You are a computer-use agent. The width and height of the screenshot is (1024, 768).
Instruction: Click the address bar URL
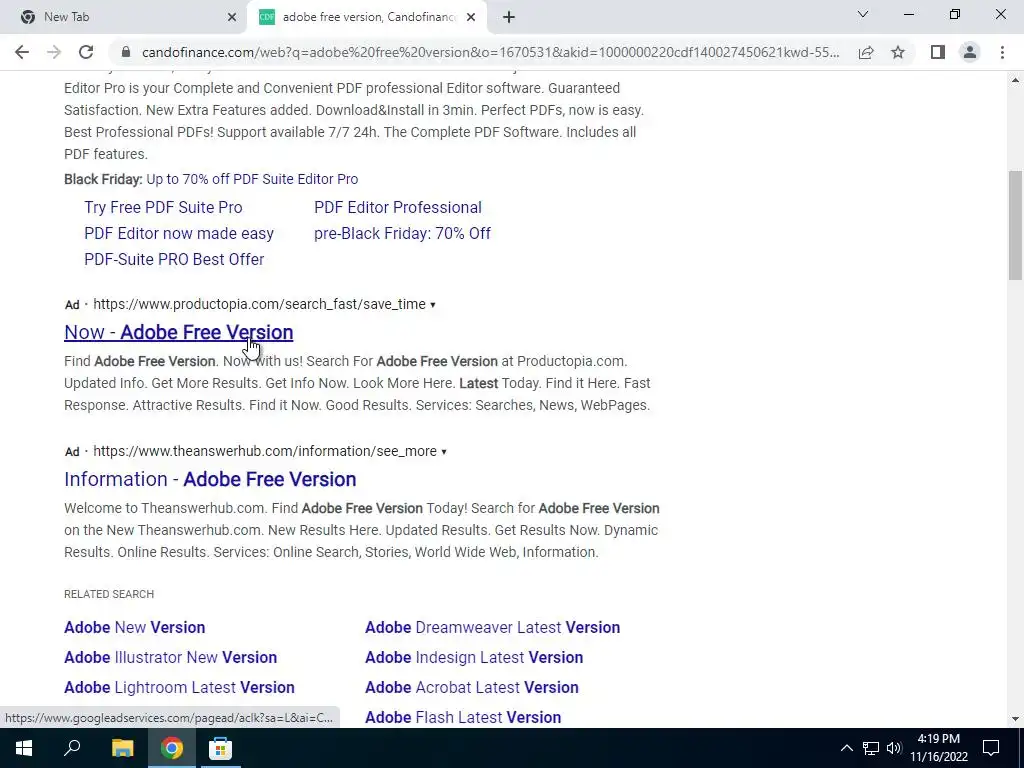490,52
